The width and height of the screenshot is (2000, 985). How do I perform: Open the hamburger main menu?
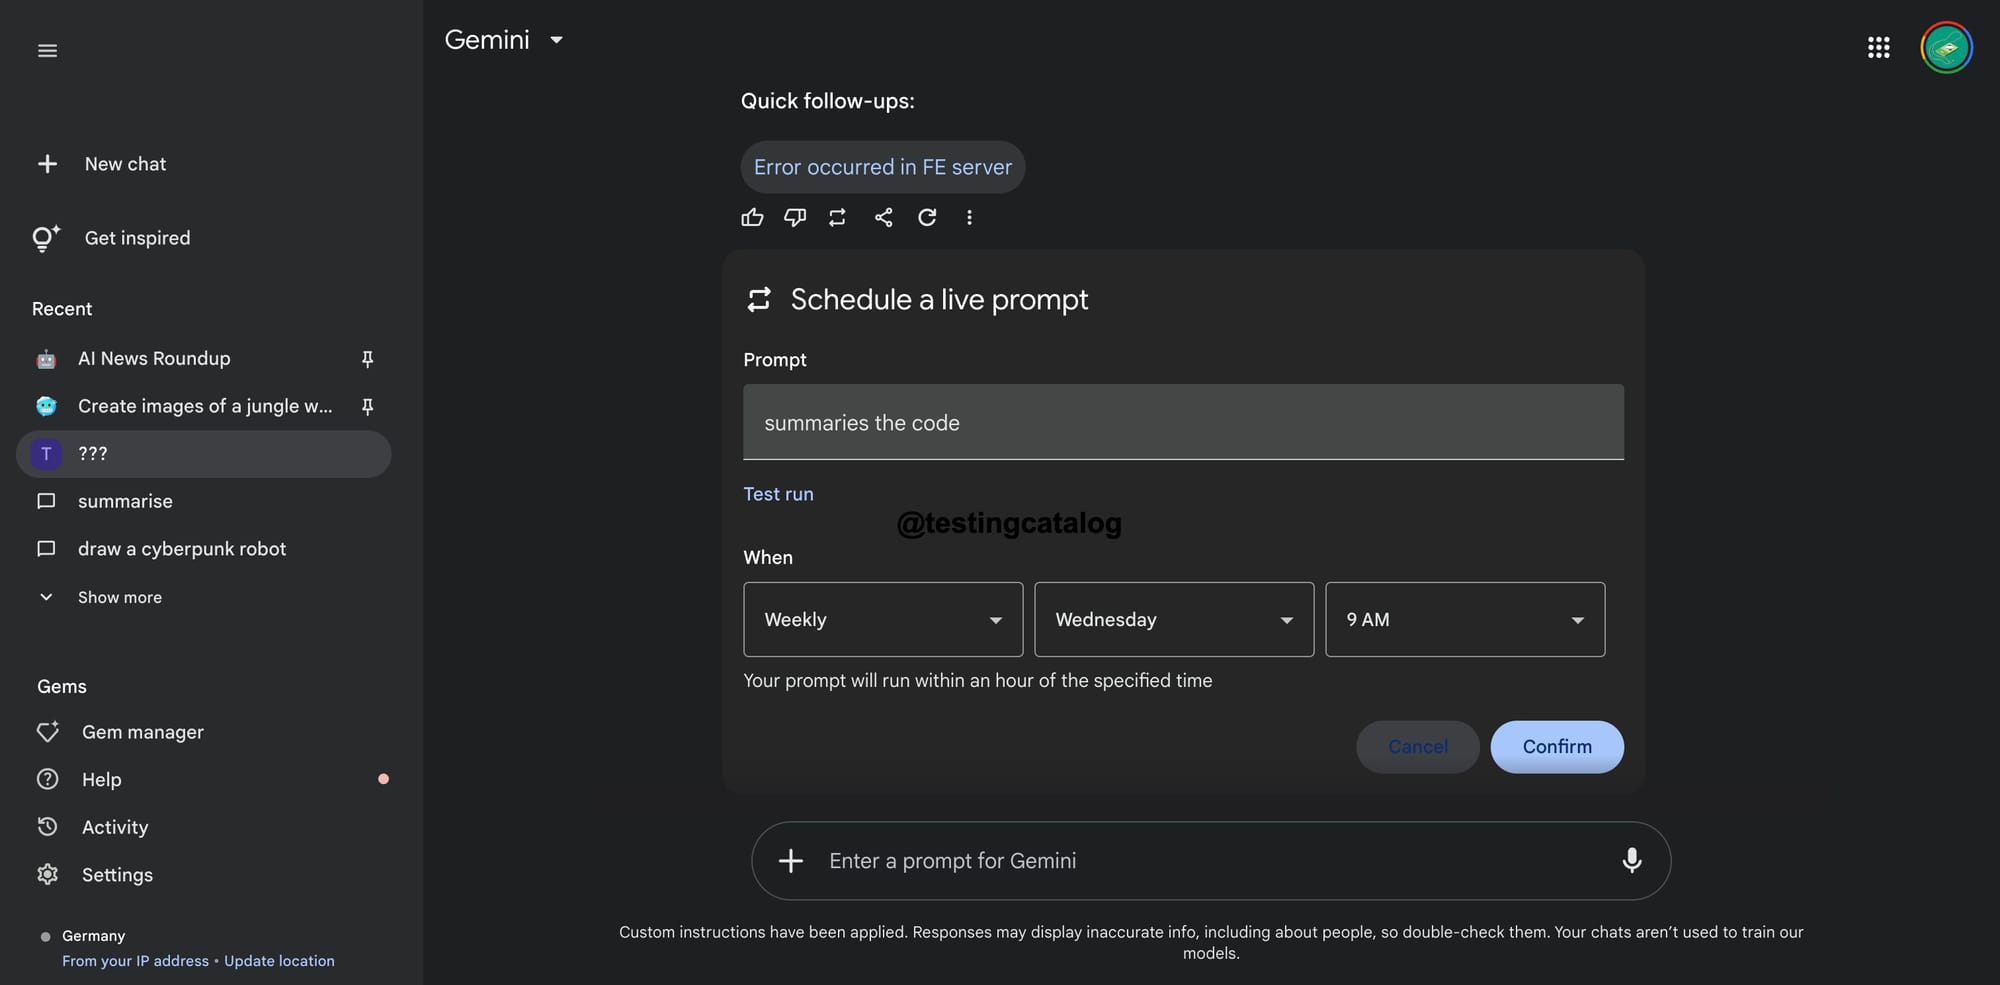pyautogui.click(x=47, y=51)
